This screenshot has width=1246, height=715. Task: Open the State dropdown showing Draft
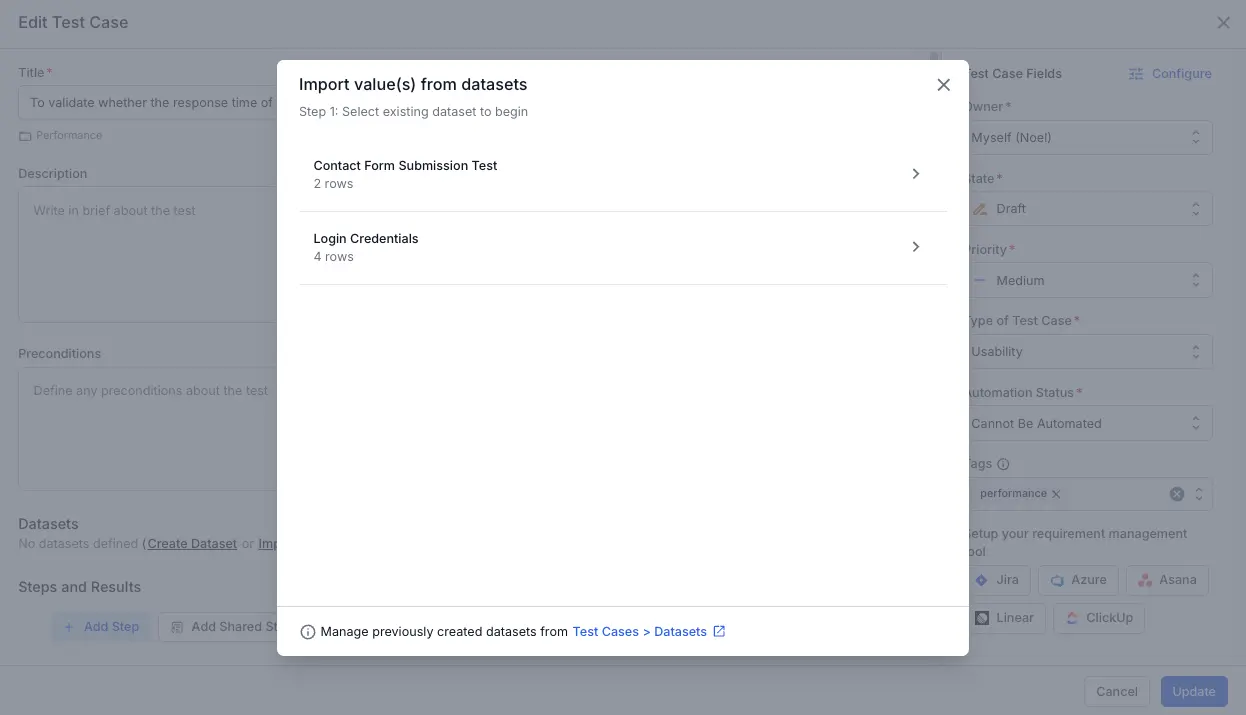[1090, 209]
